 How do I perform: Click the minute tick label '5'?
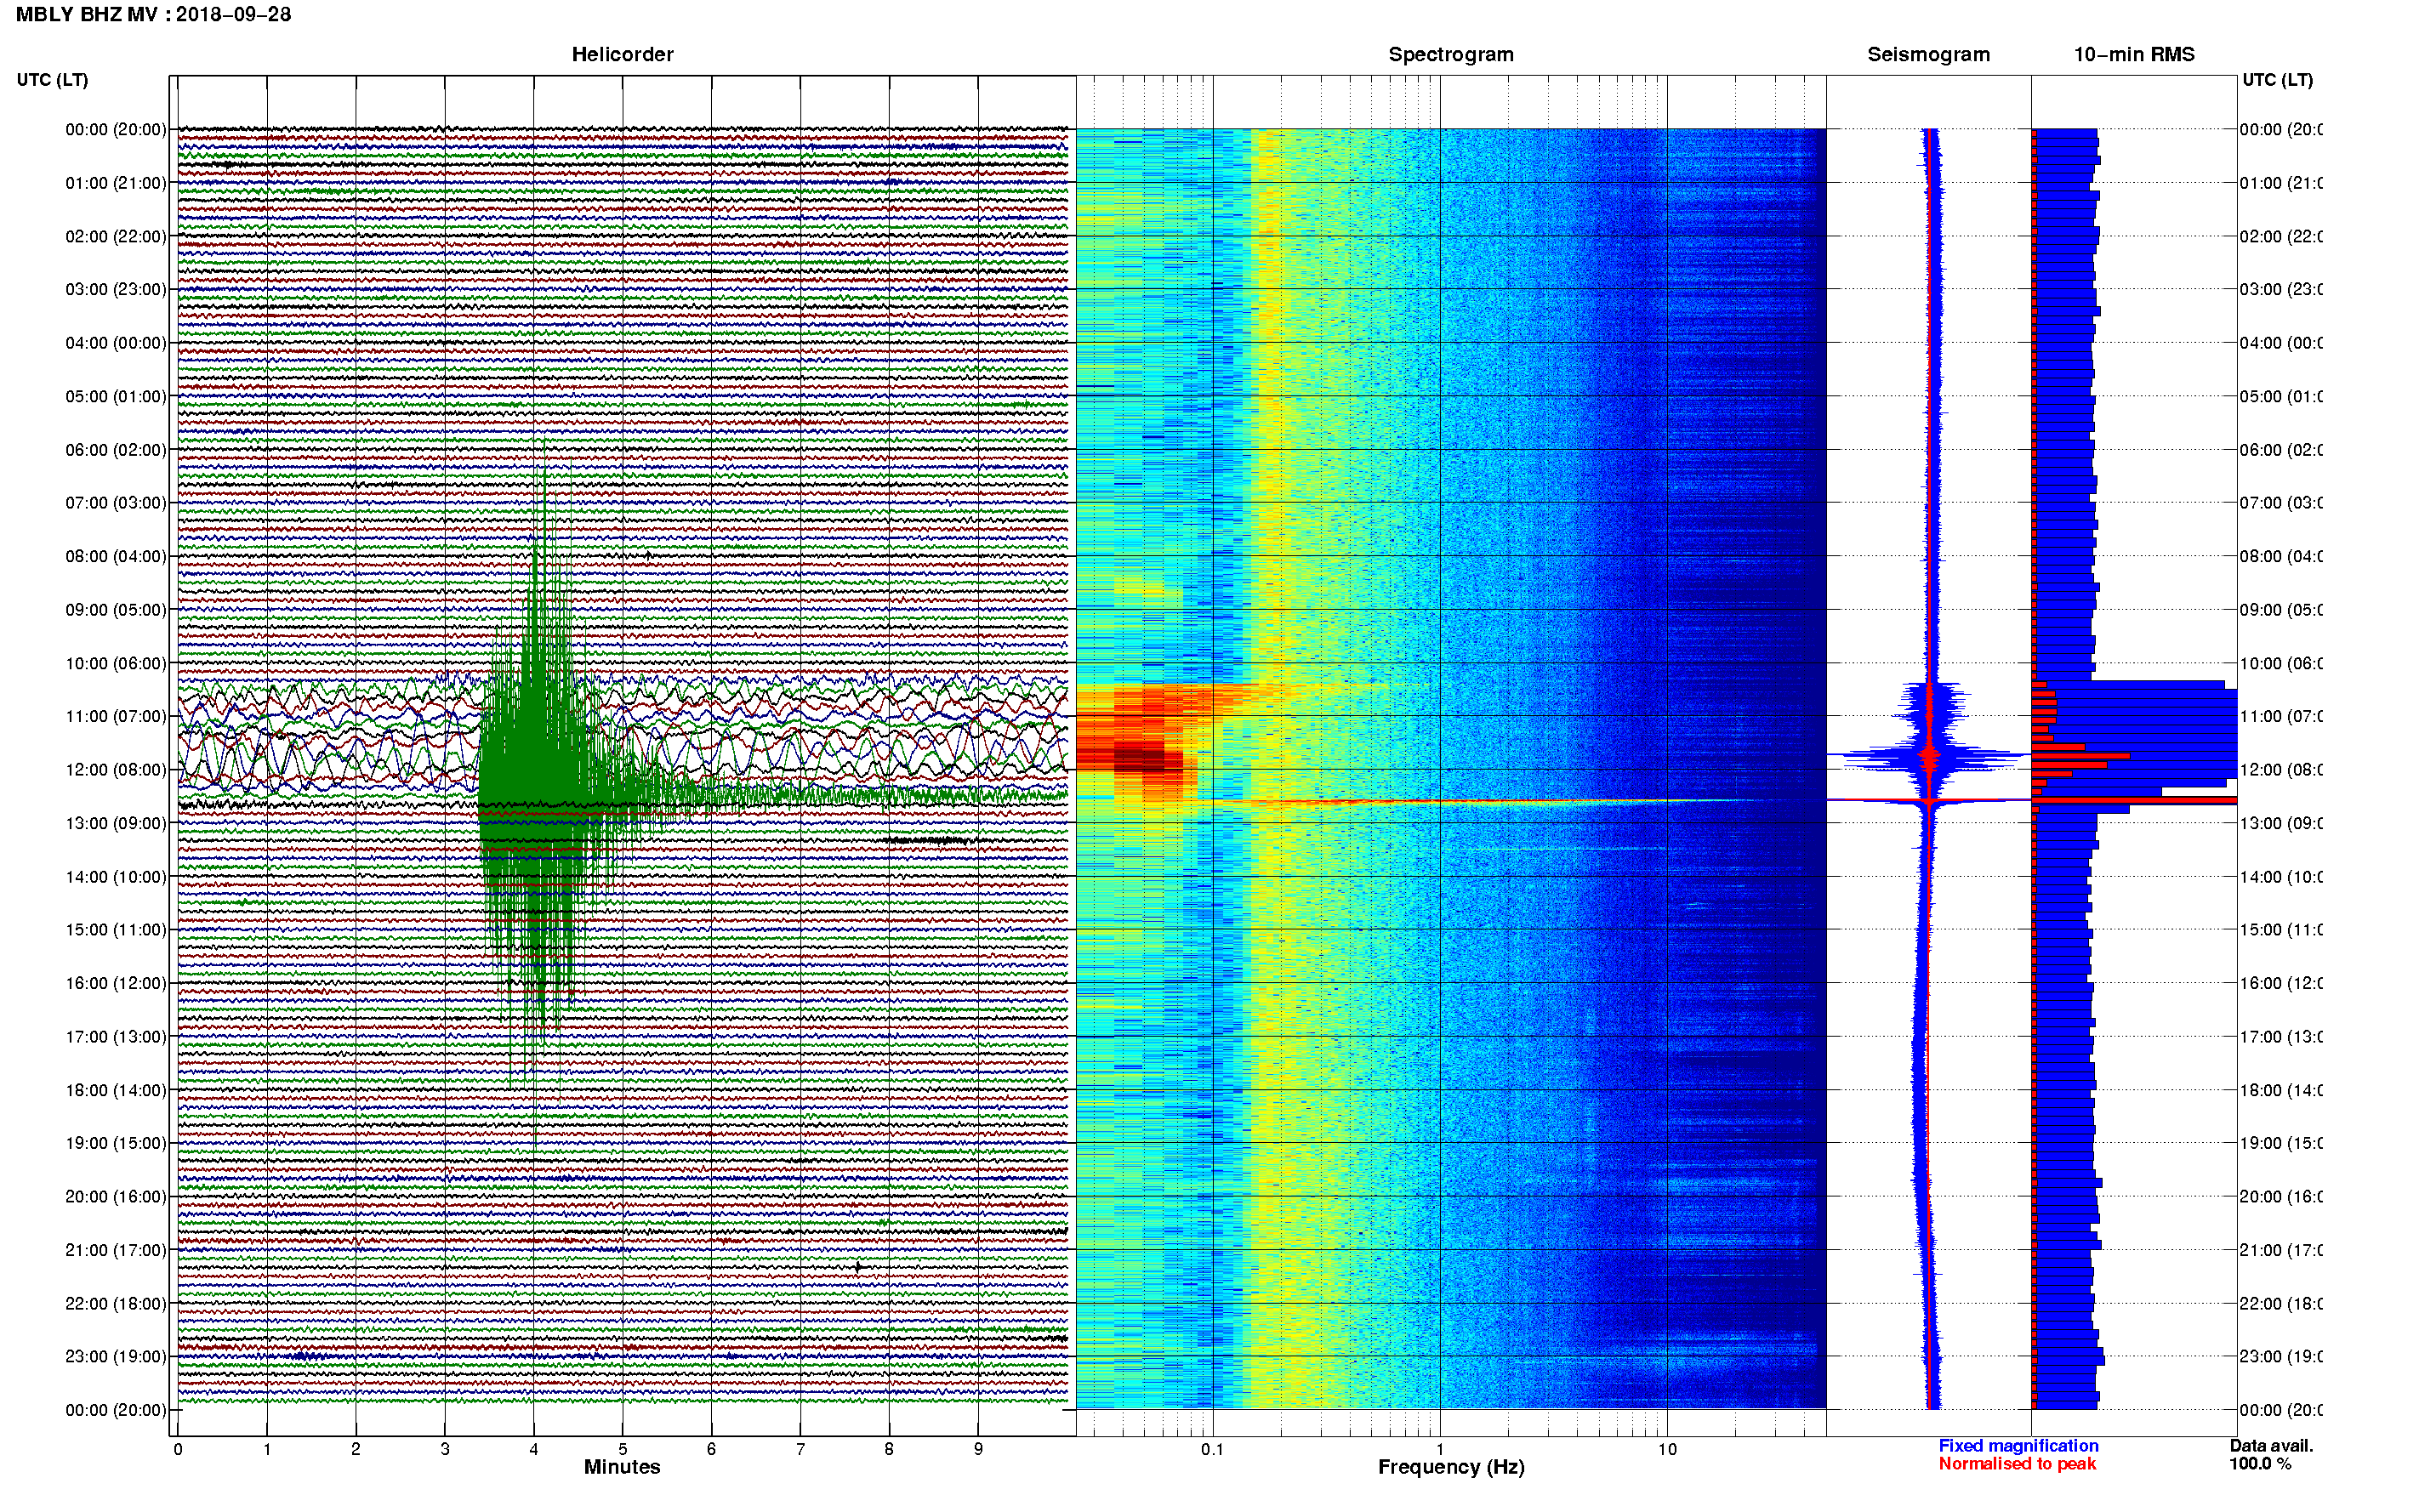click(x=623, y=1449)
